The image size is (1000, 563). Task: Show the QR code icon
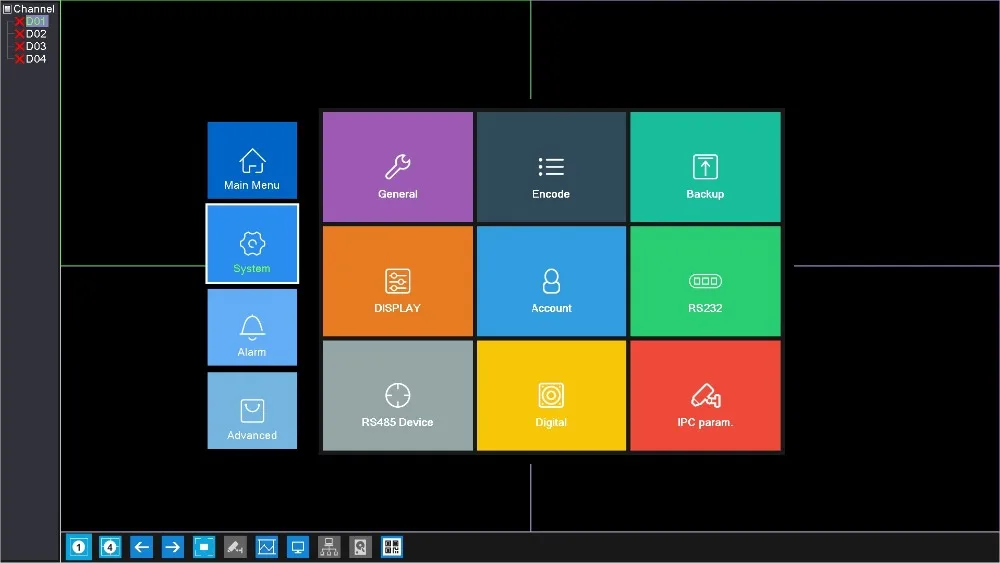(x=392, y=547)
